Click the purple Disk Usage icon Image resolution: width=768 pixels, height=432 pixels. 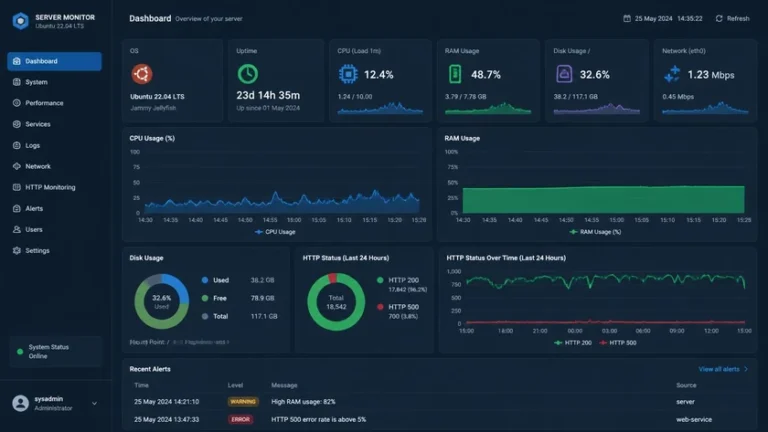pyautogui.click(x=564, y=74)
